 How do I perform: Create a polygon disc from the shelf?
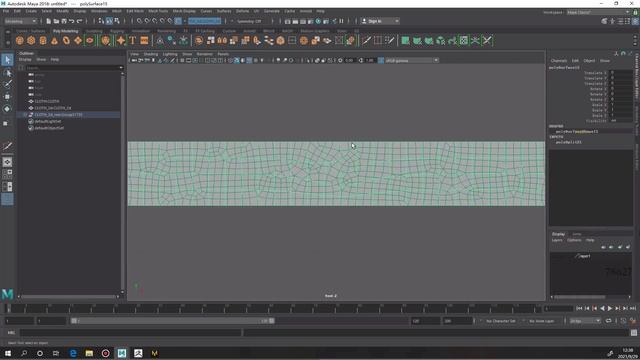(x=90, y=40)
